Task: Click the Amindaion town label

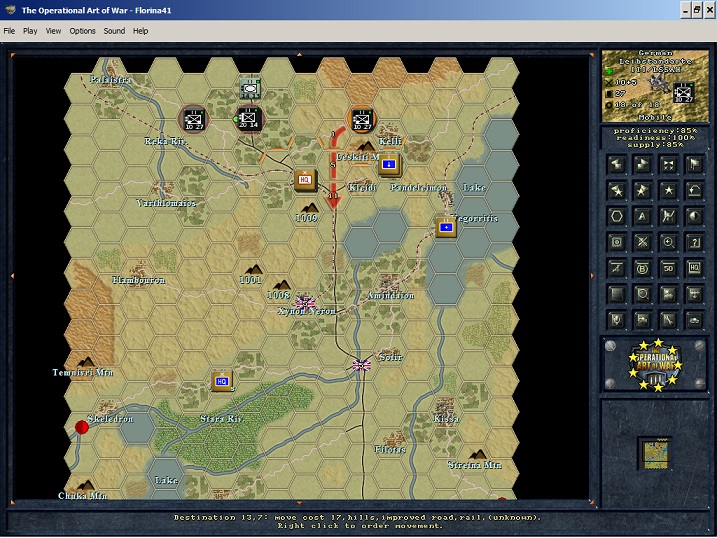Action: pos(391,296)
